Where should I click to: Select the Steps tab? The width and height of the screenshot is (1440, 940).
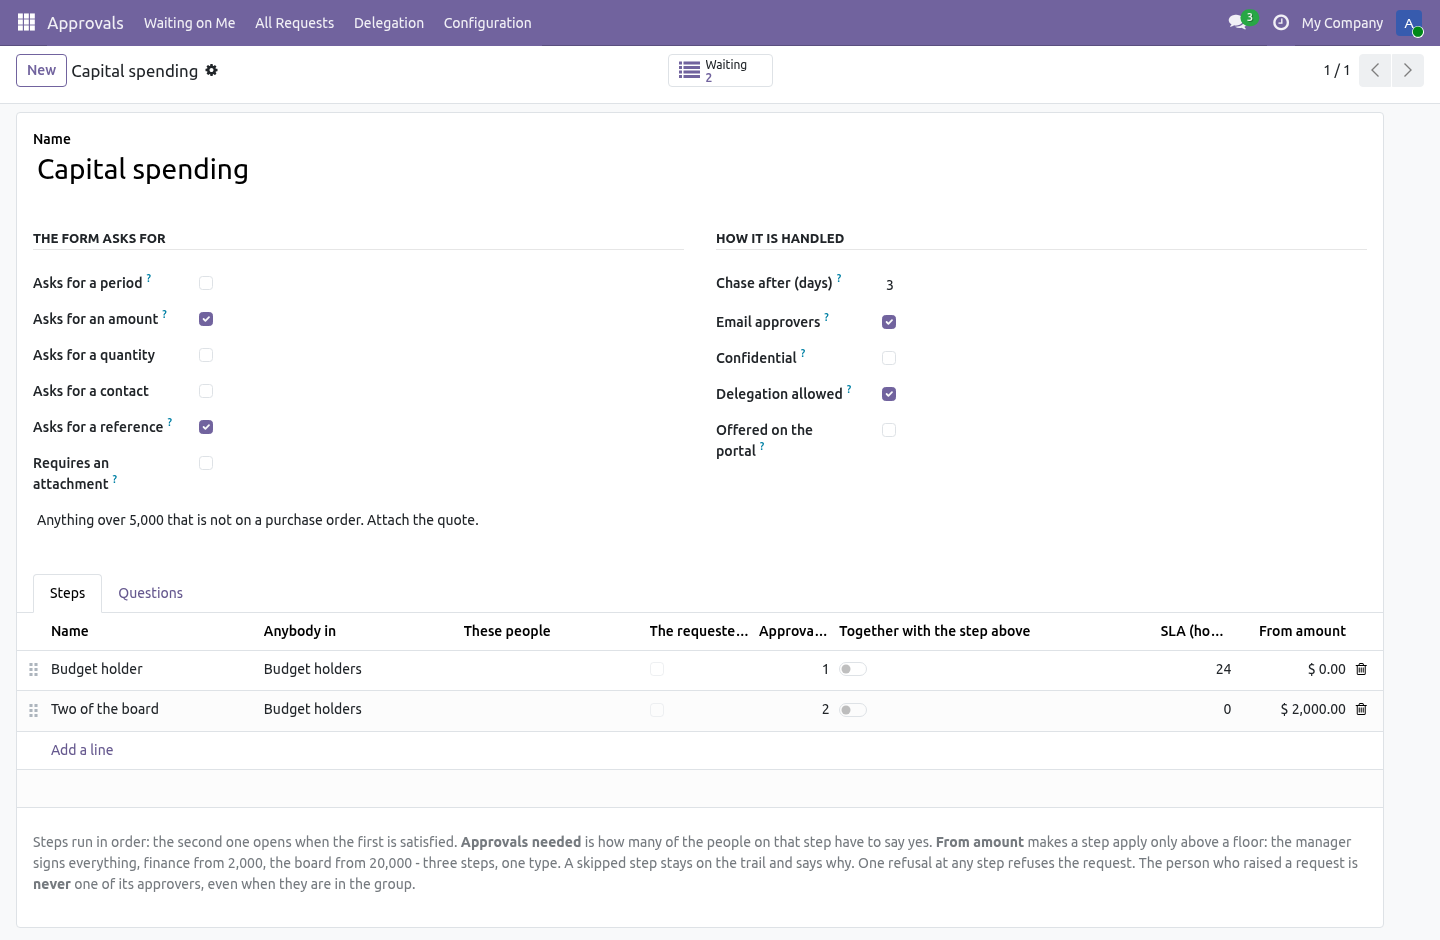pyautogui.click(x=67, y=593)
